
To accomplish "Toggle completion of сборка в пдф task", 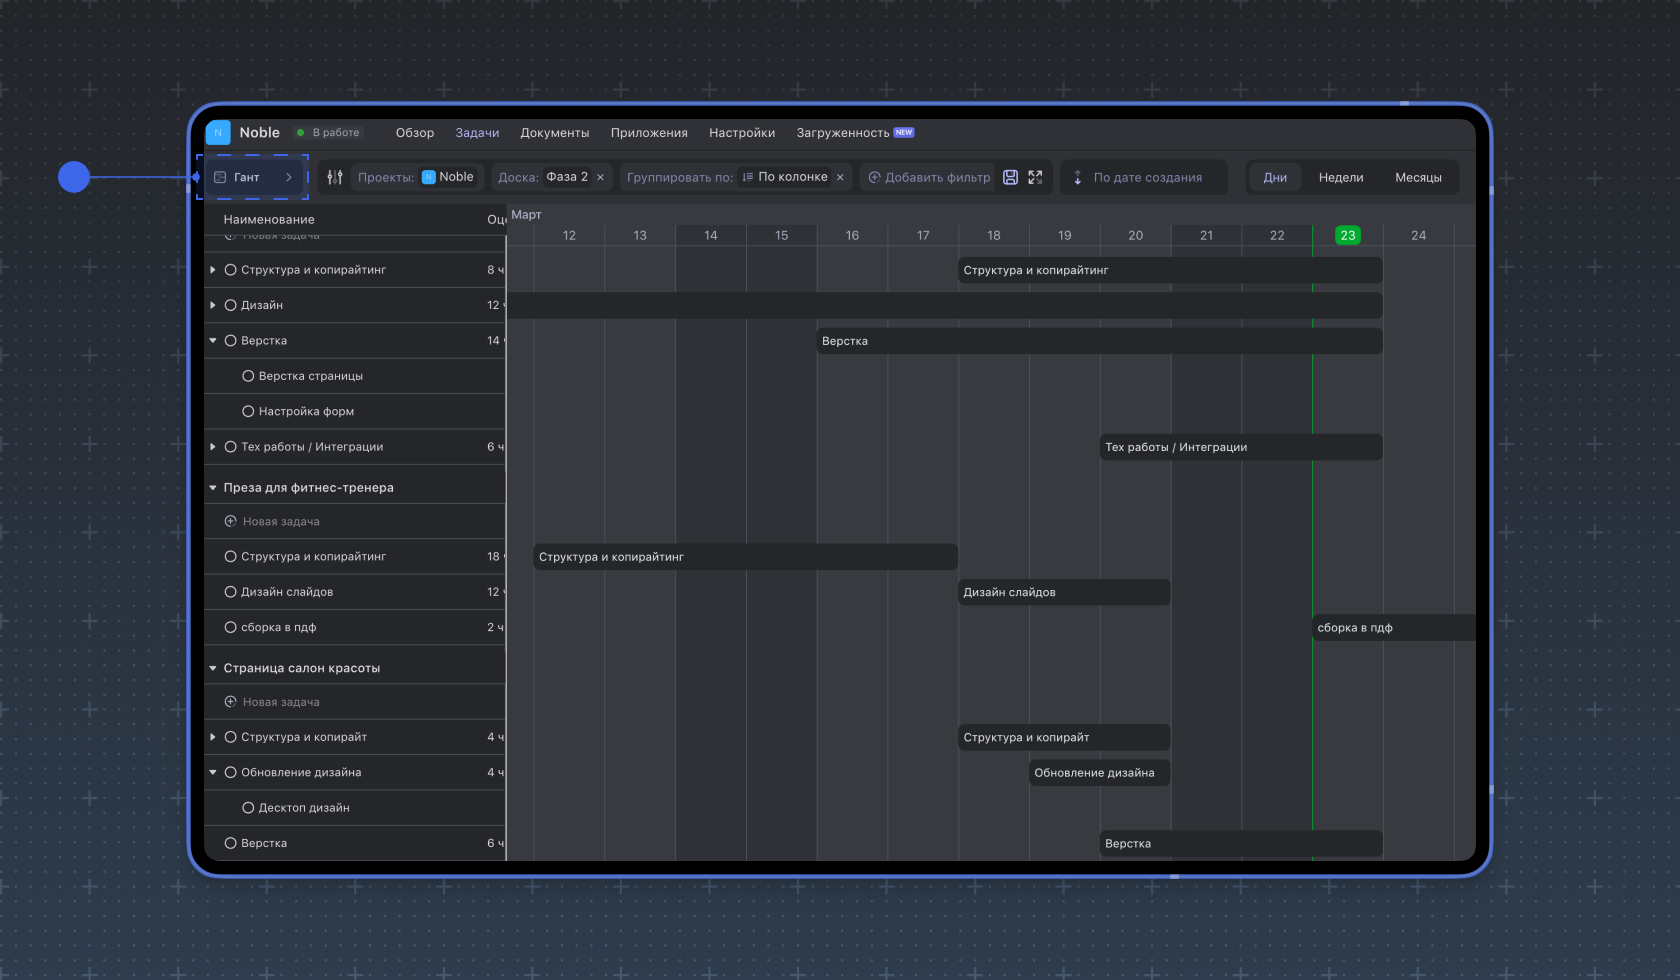I will (x=231, y=627).
